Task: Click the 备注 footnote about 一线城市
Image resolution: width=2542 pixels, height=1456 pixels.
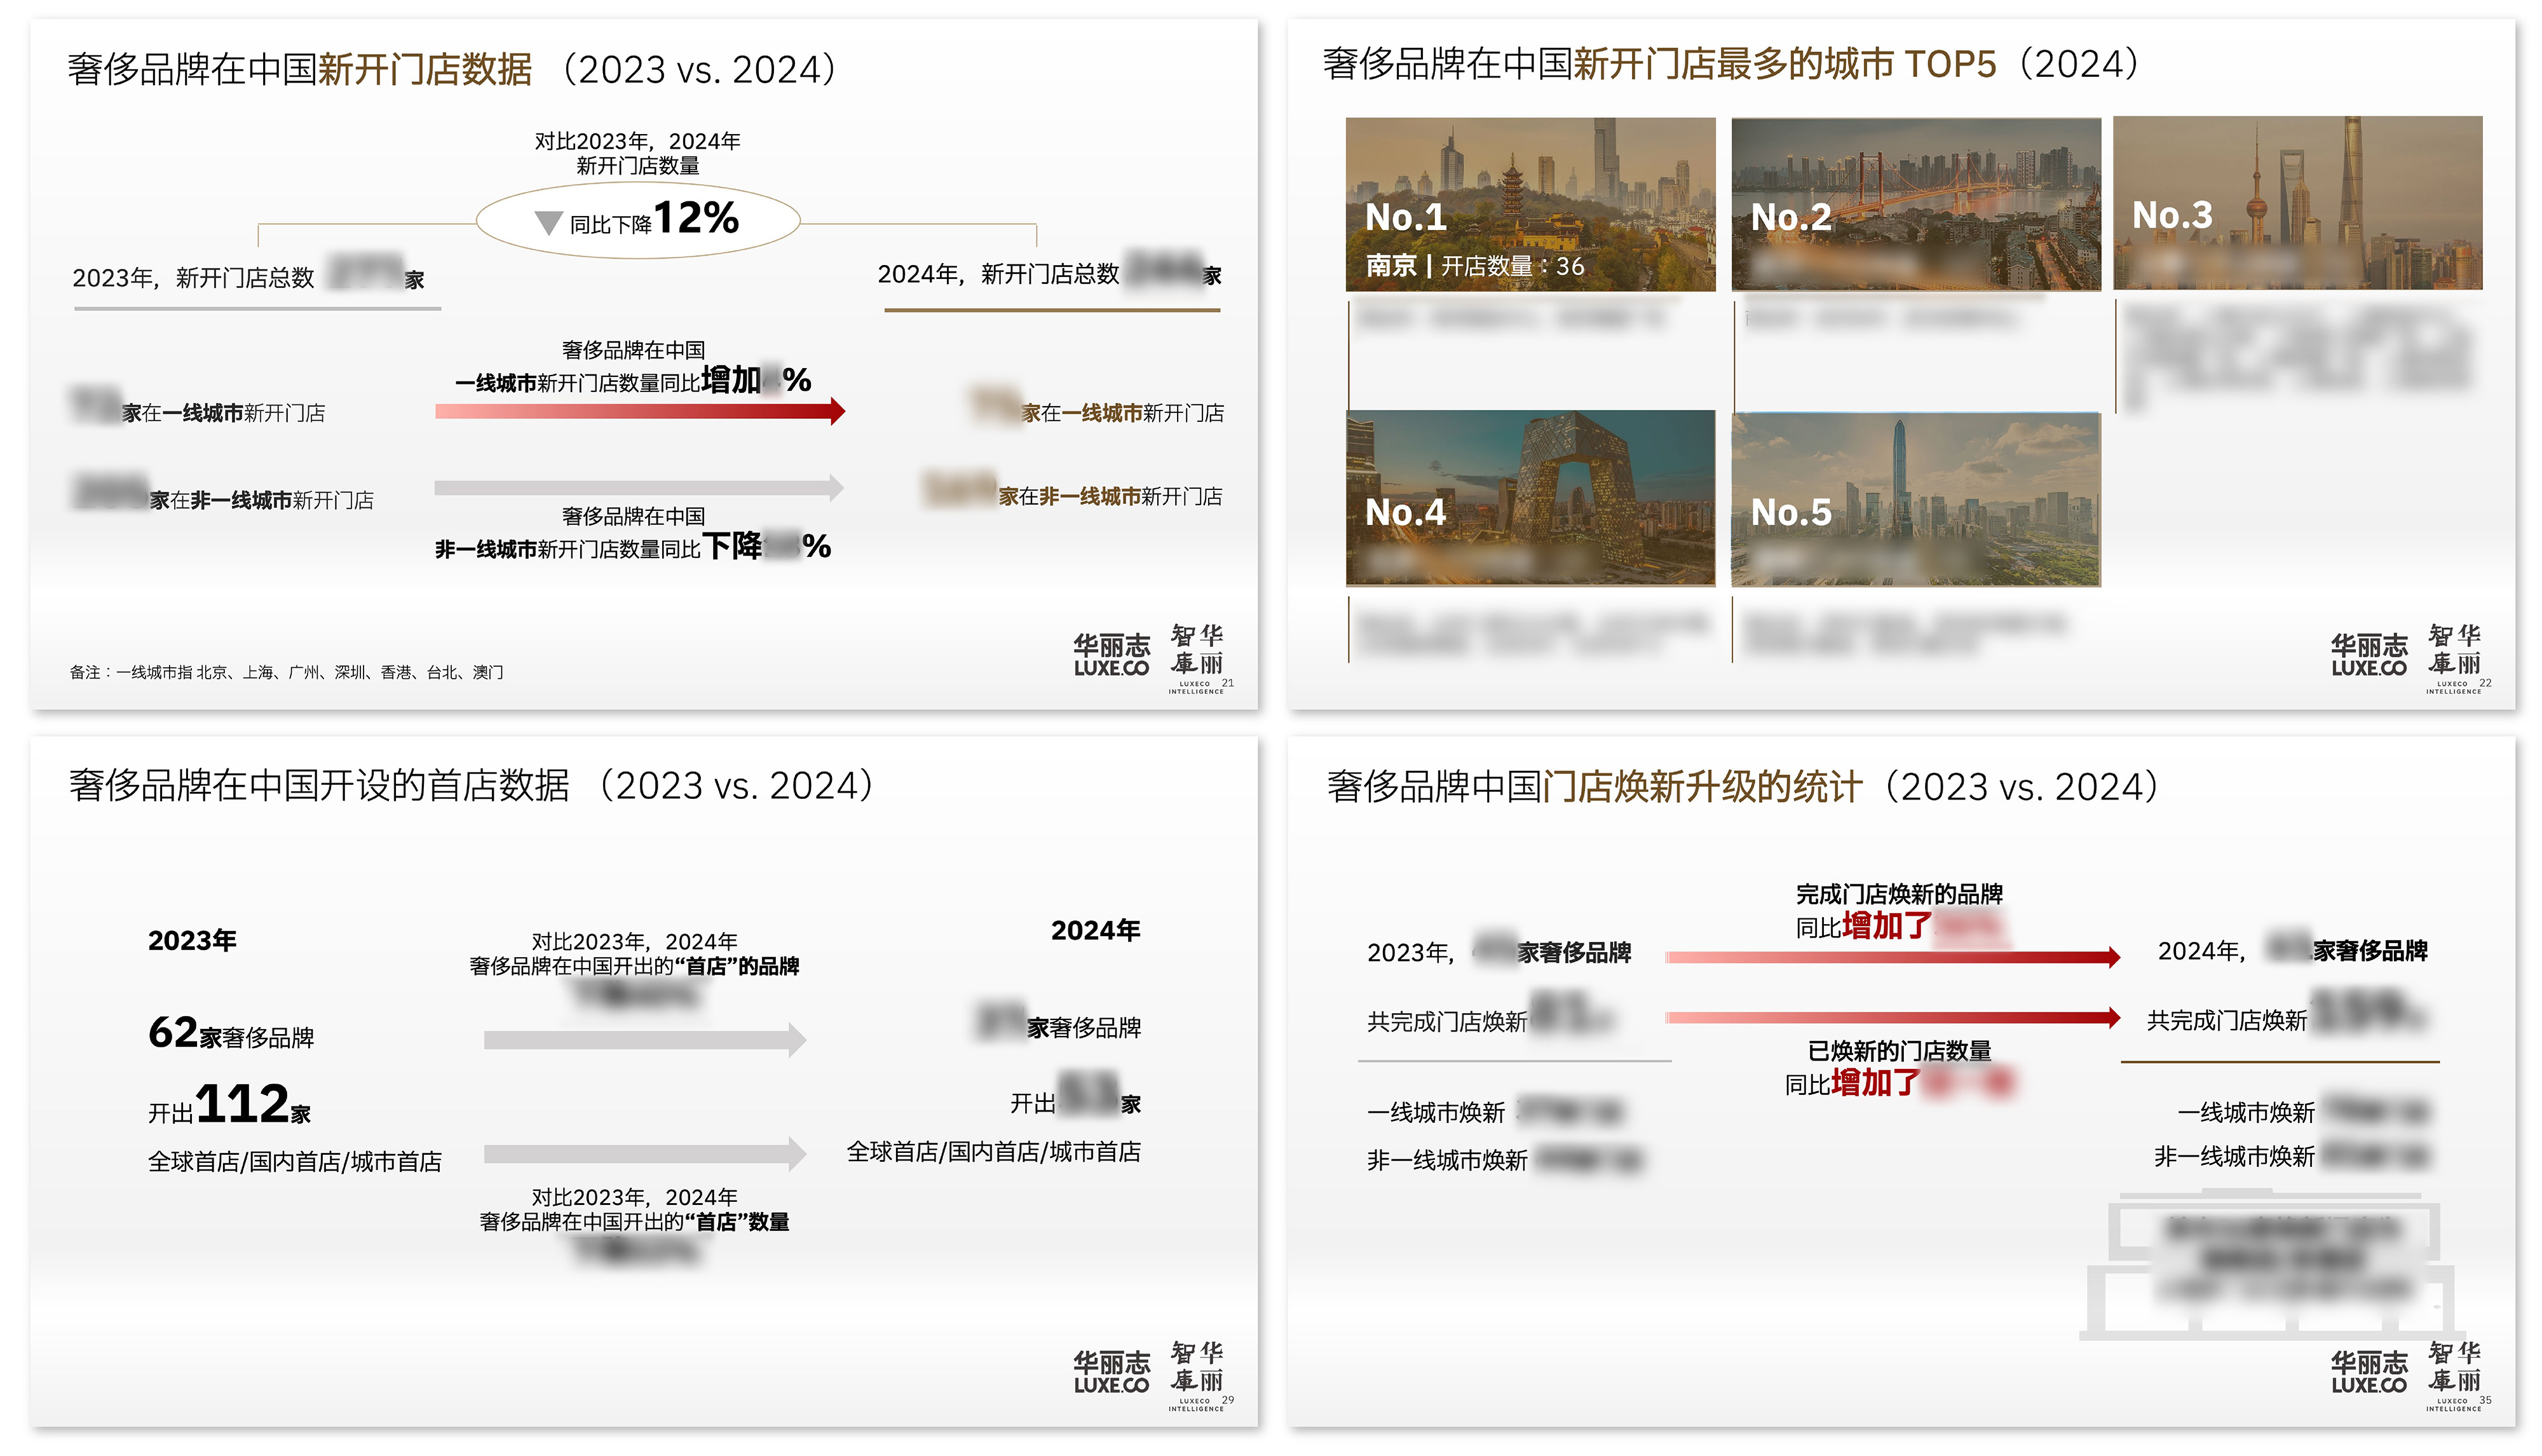Action: [x=286, y=672]
